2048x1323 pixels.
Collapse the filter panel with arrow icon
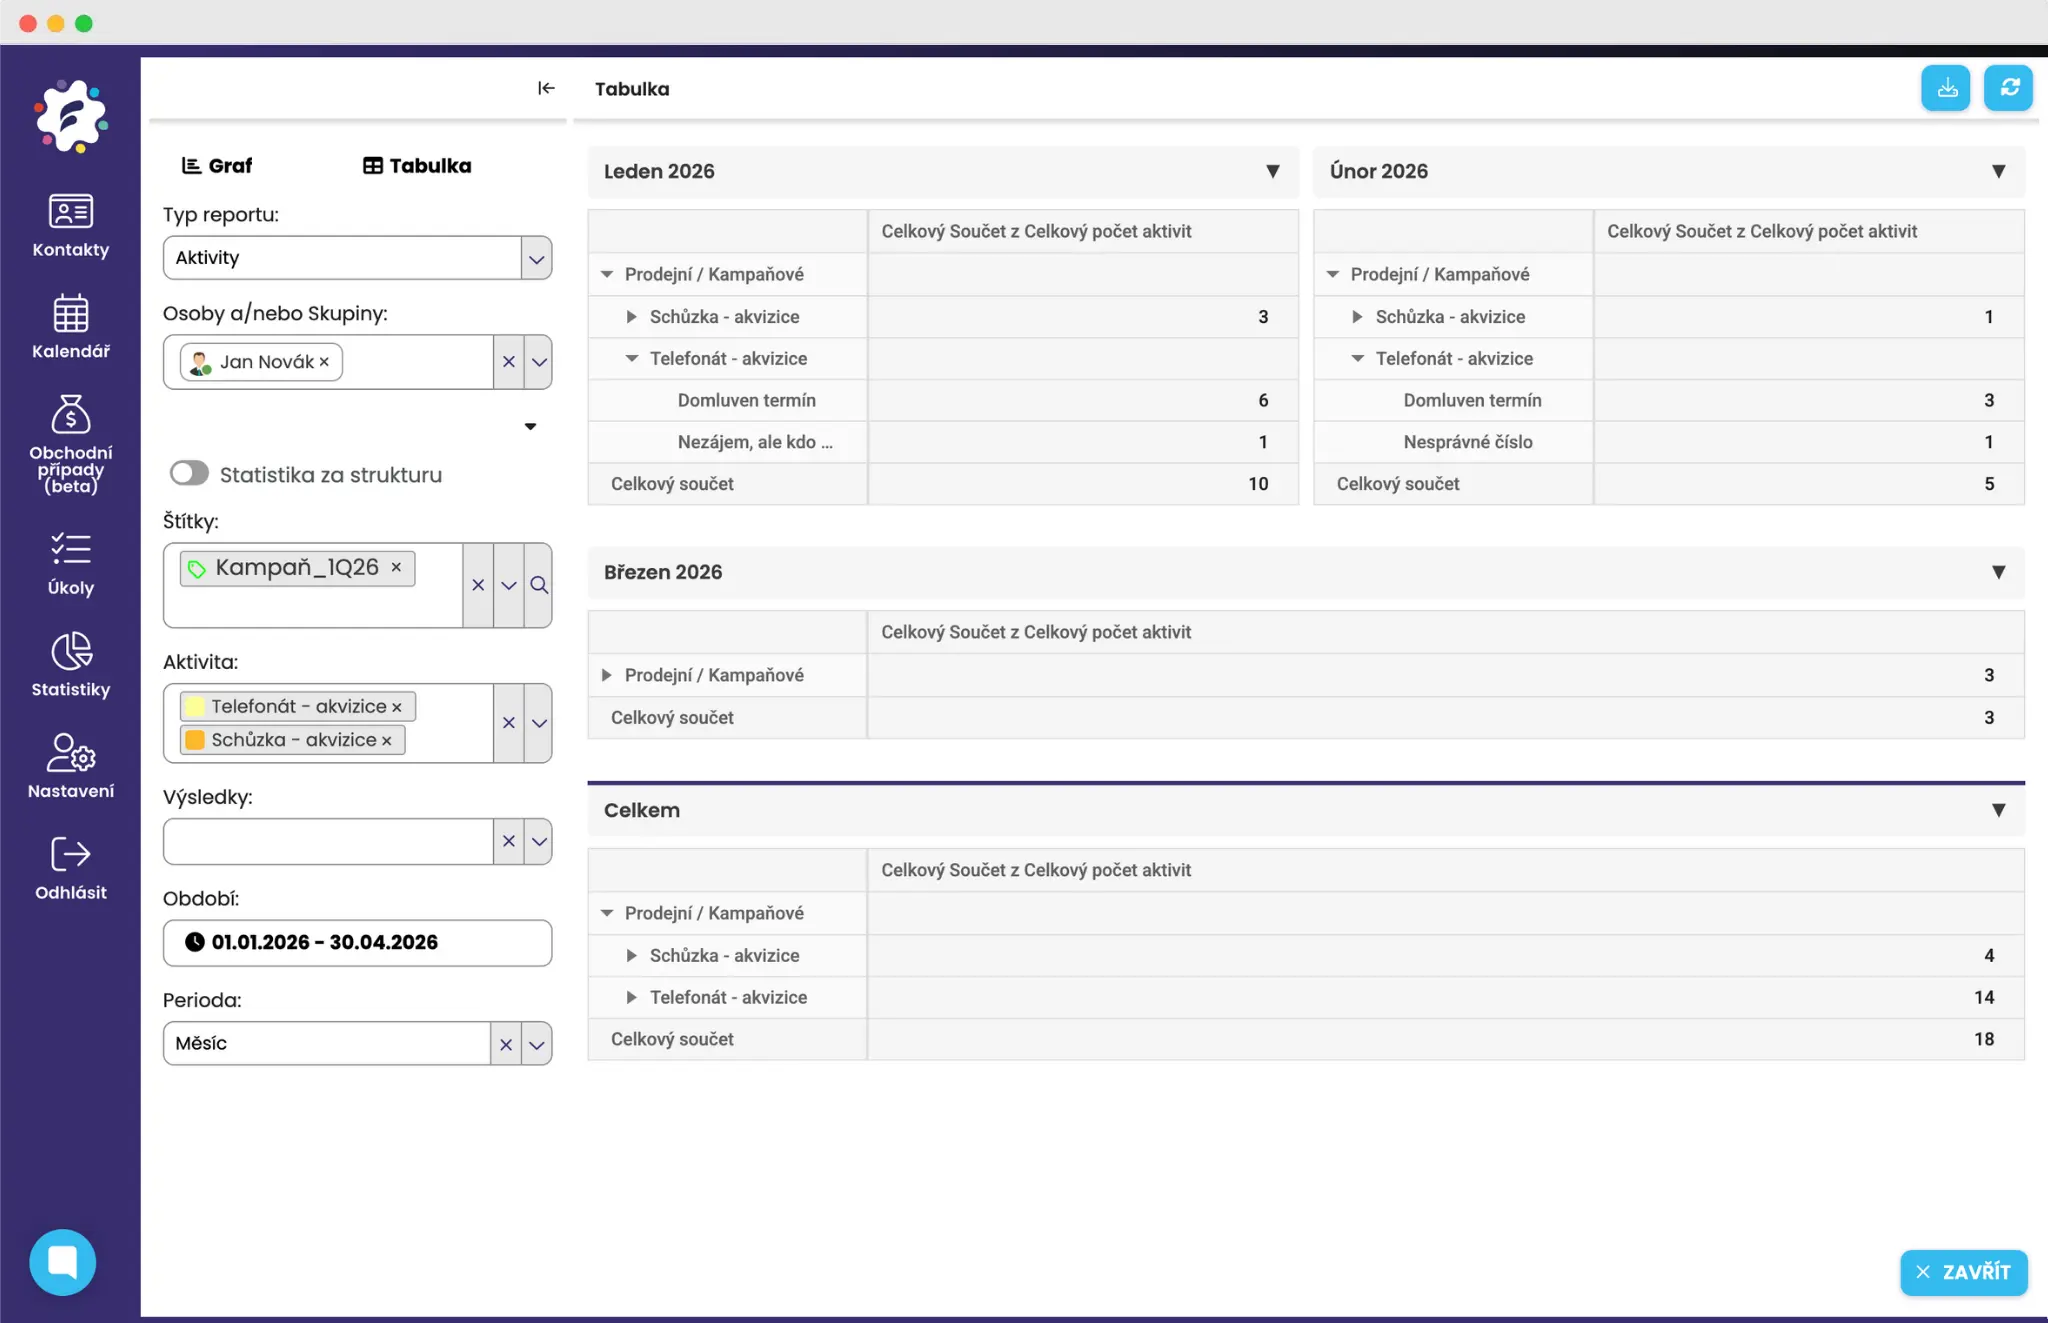coord(546,88)
